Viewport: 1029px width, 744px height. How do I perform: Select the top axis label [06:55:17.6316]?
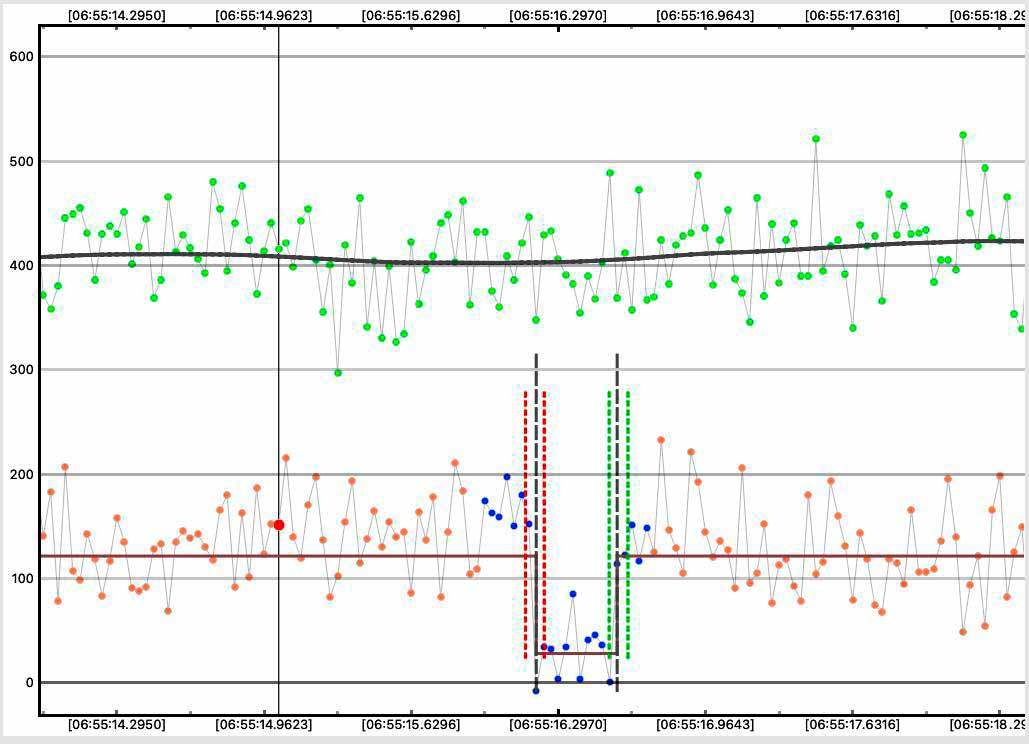(x=852, y=15)
